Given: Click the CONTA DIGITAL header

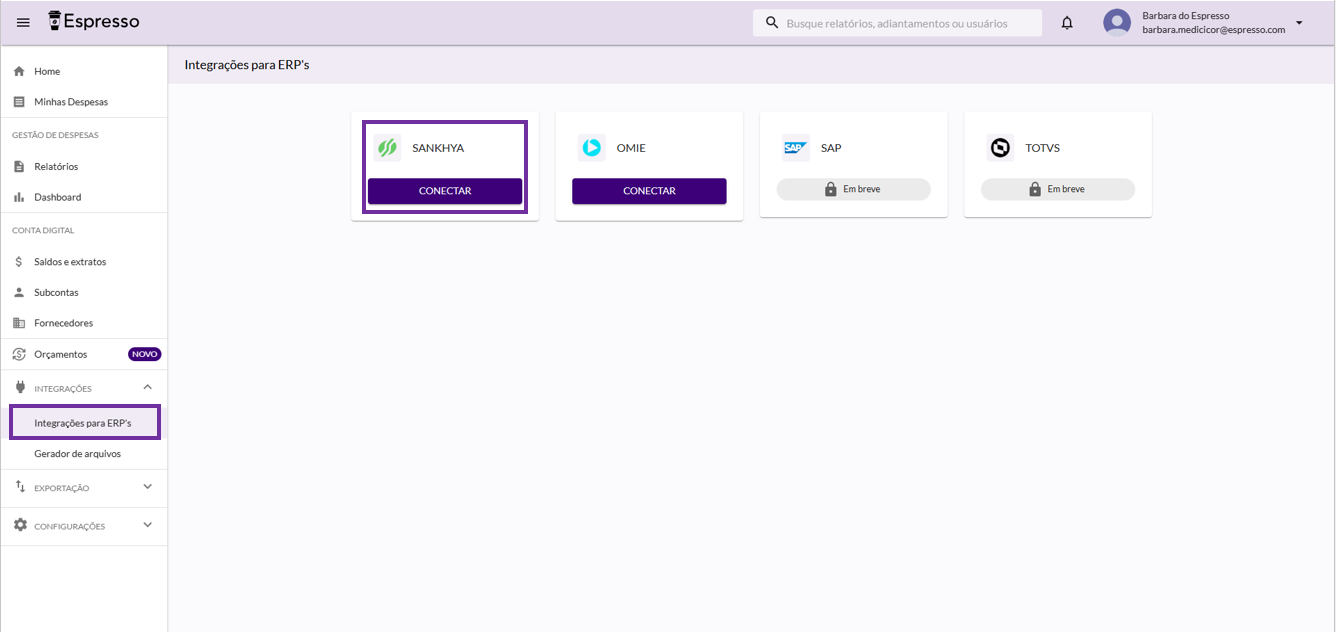Looking at the screenshot, I should 43,230.
